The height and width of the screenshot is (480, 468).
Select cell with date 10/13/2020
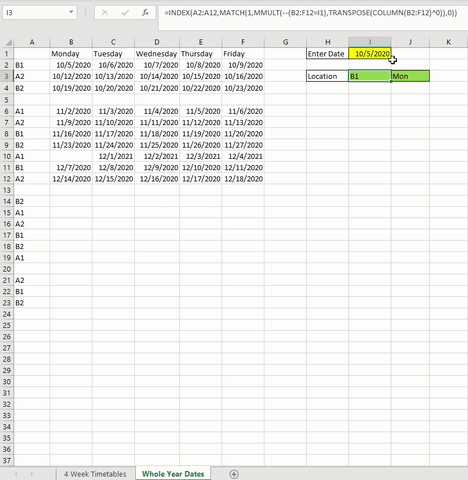pos(113,76)
